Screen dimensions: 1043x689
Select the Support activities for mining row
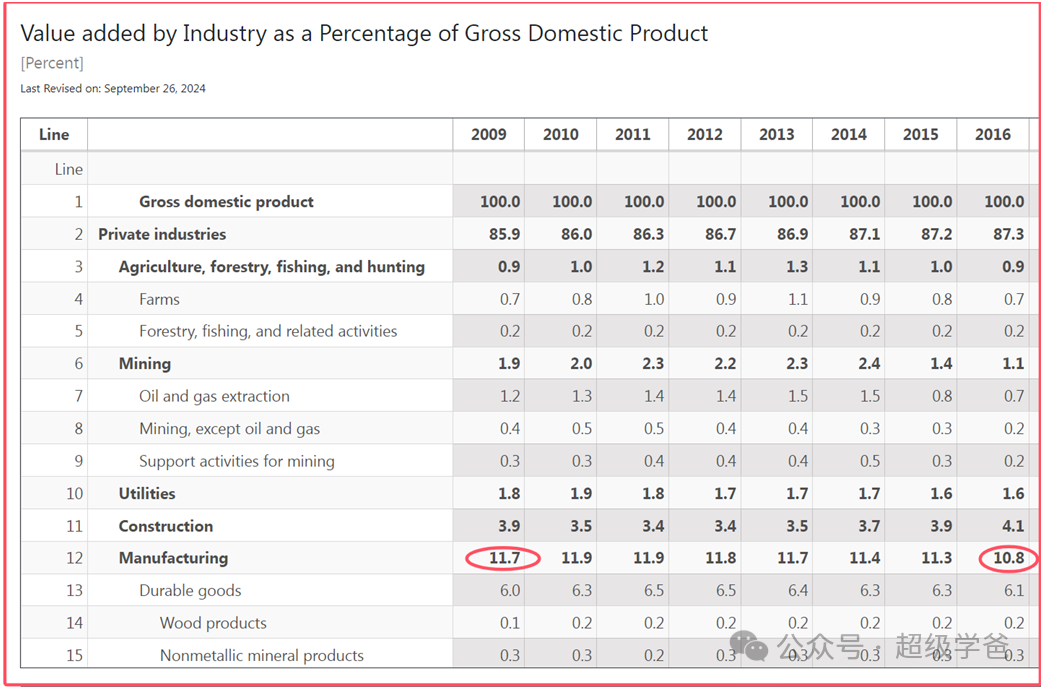pos(236,461)
